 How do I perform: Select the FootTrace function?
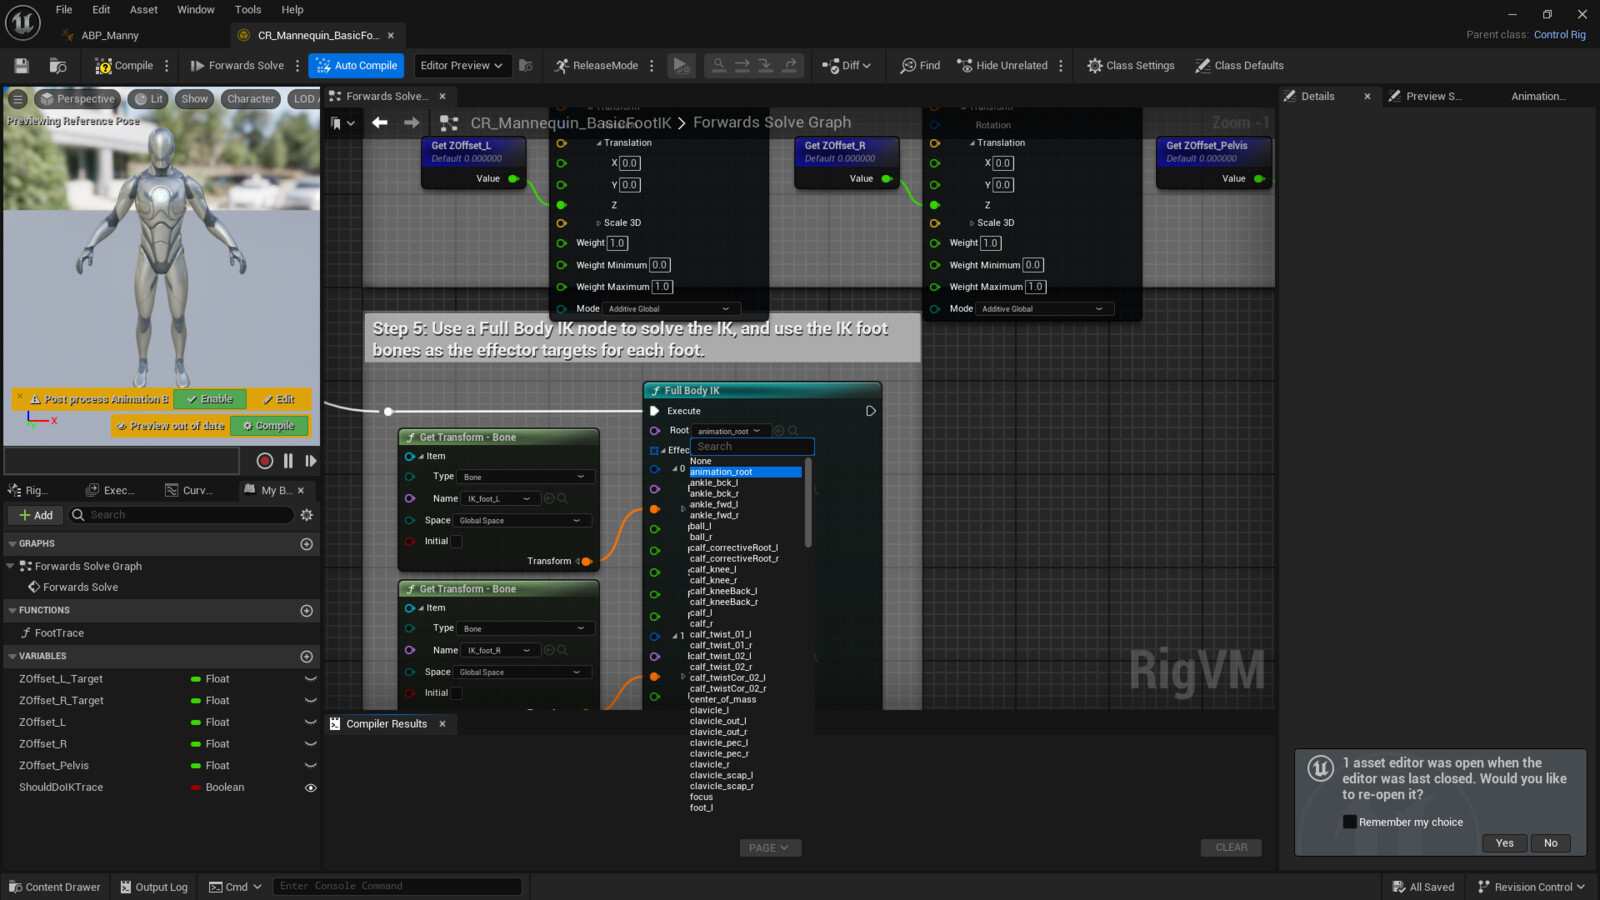tap(59, 633)
